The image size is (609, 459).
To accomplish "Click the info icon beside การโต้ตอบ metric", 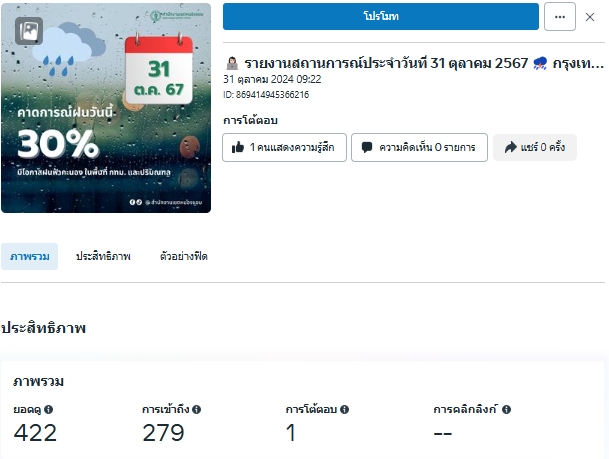I will point(345,409).
